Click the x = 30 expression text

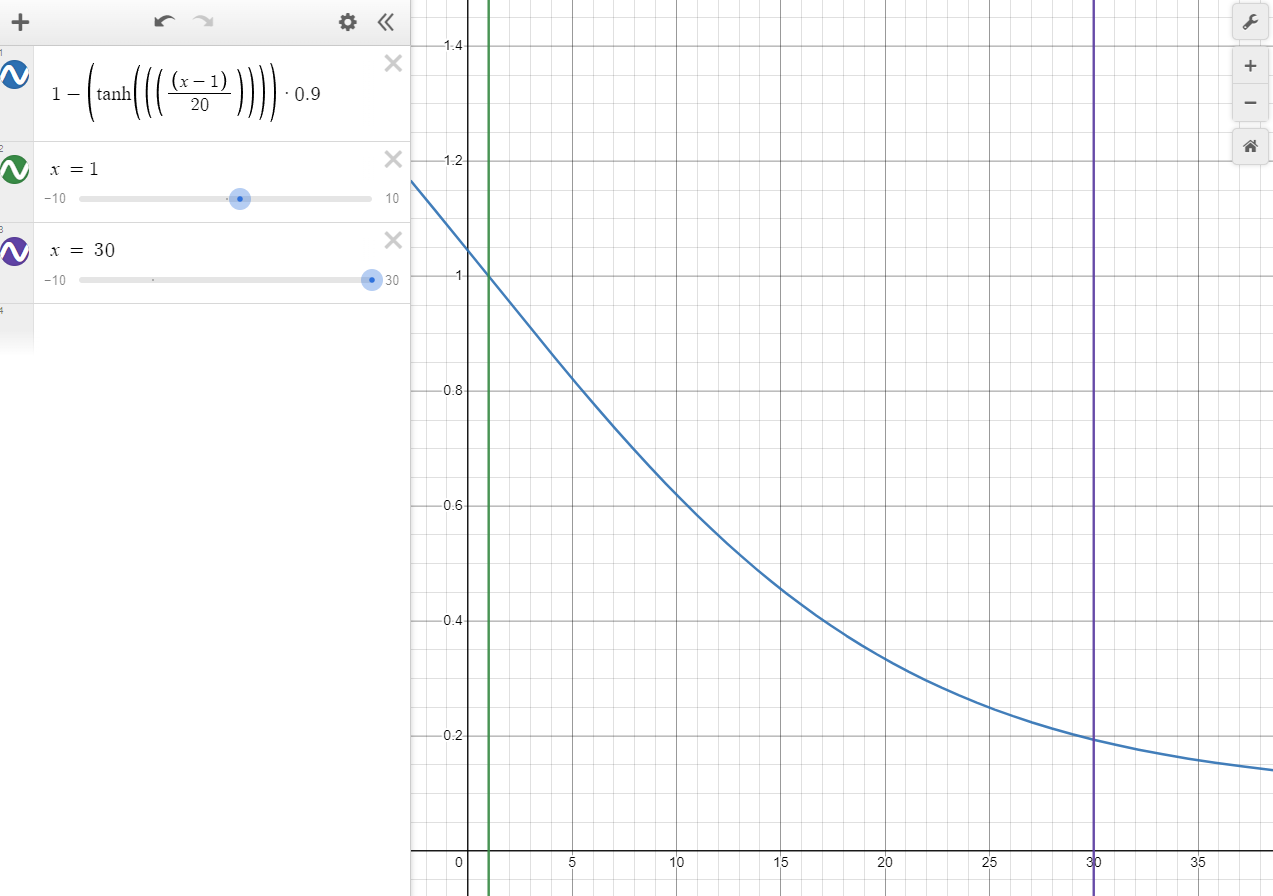[x=83, y=250]
